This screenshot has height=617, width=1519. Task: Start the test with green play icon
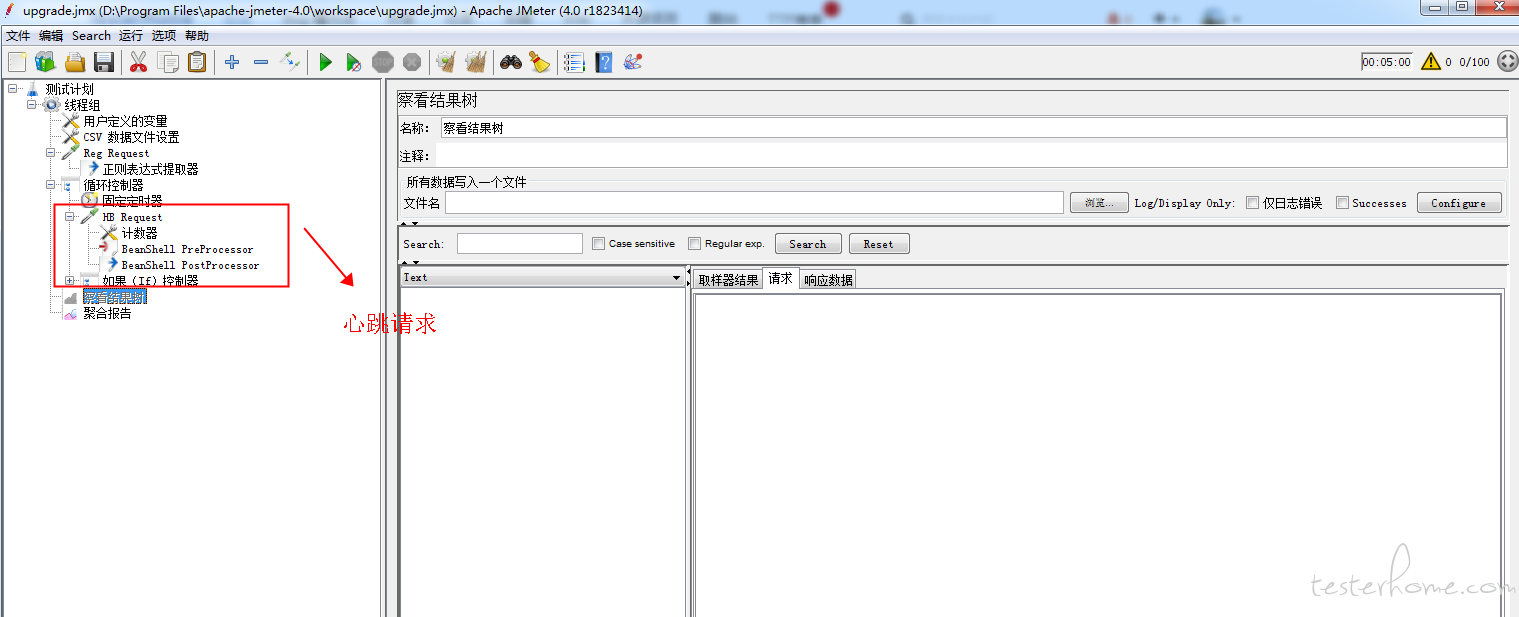(x=325, y=62)
